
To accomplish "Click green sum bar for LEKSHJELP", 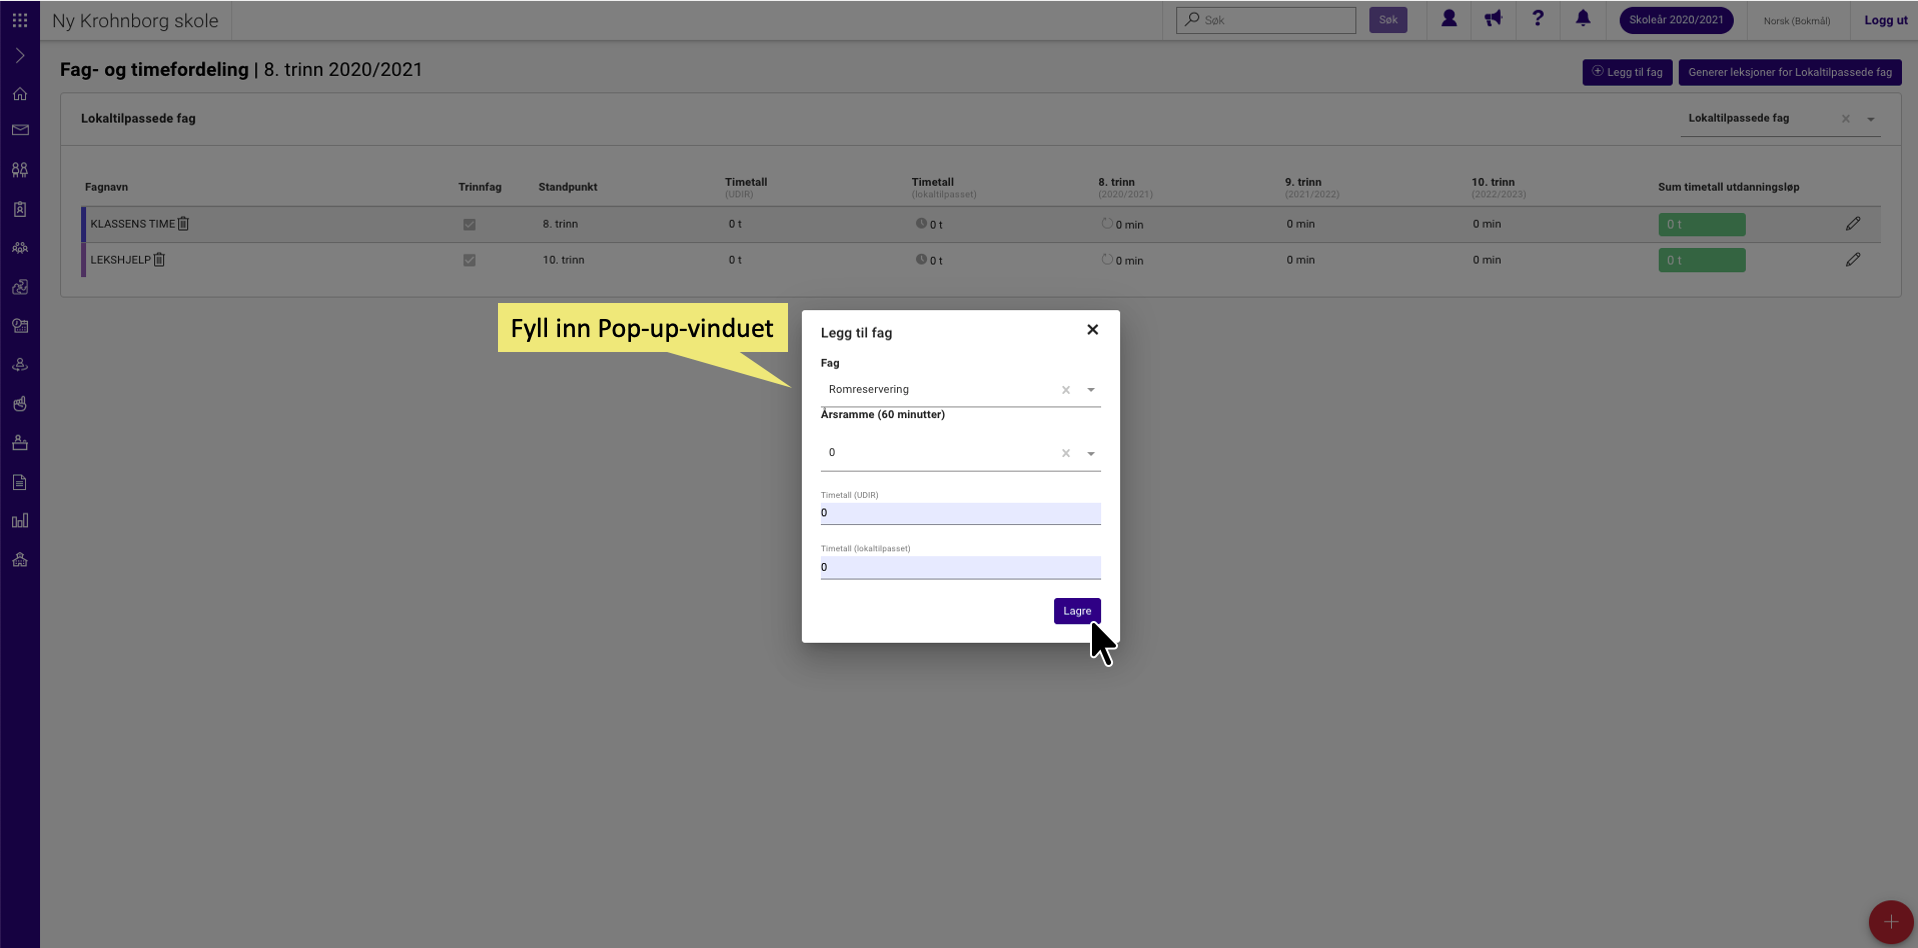I will pyautogui.click(x=1702, y=260).
